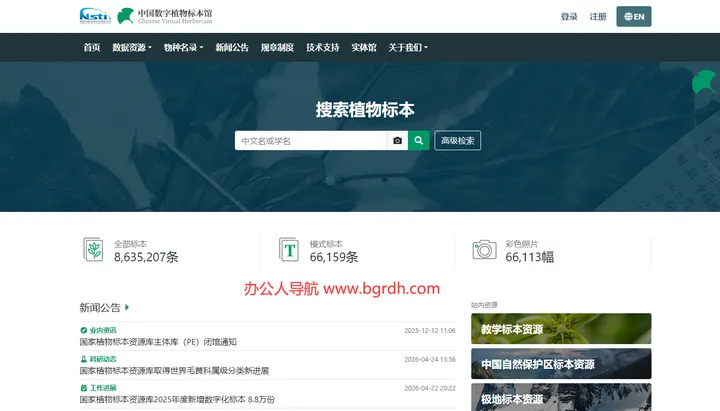Click the 中文名或学名 search input field
720x411 pixels.
(x=311, y=141)
